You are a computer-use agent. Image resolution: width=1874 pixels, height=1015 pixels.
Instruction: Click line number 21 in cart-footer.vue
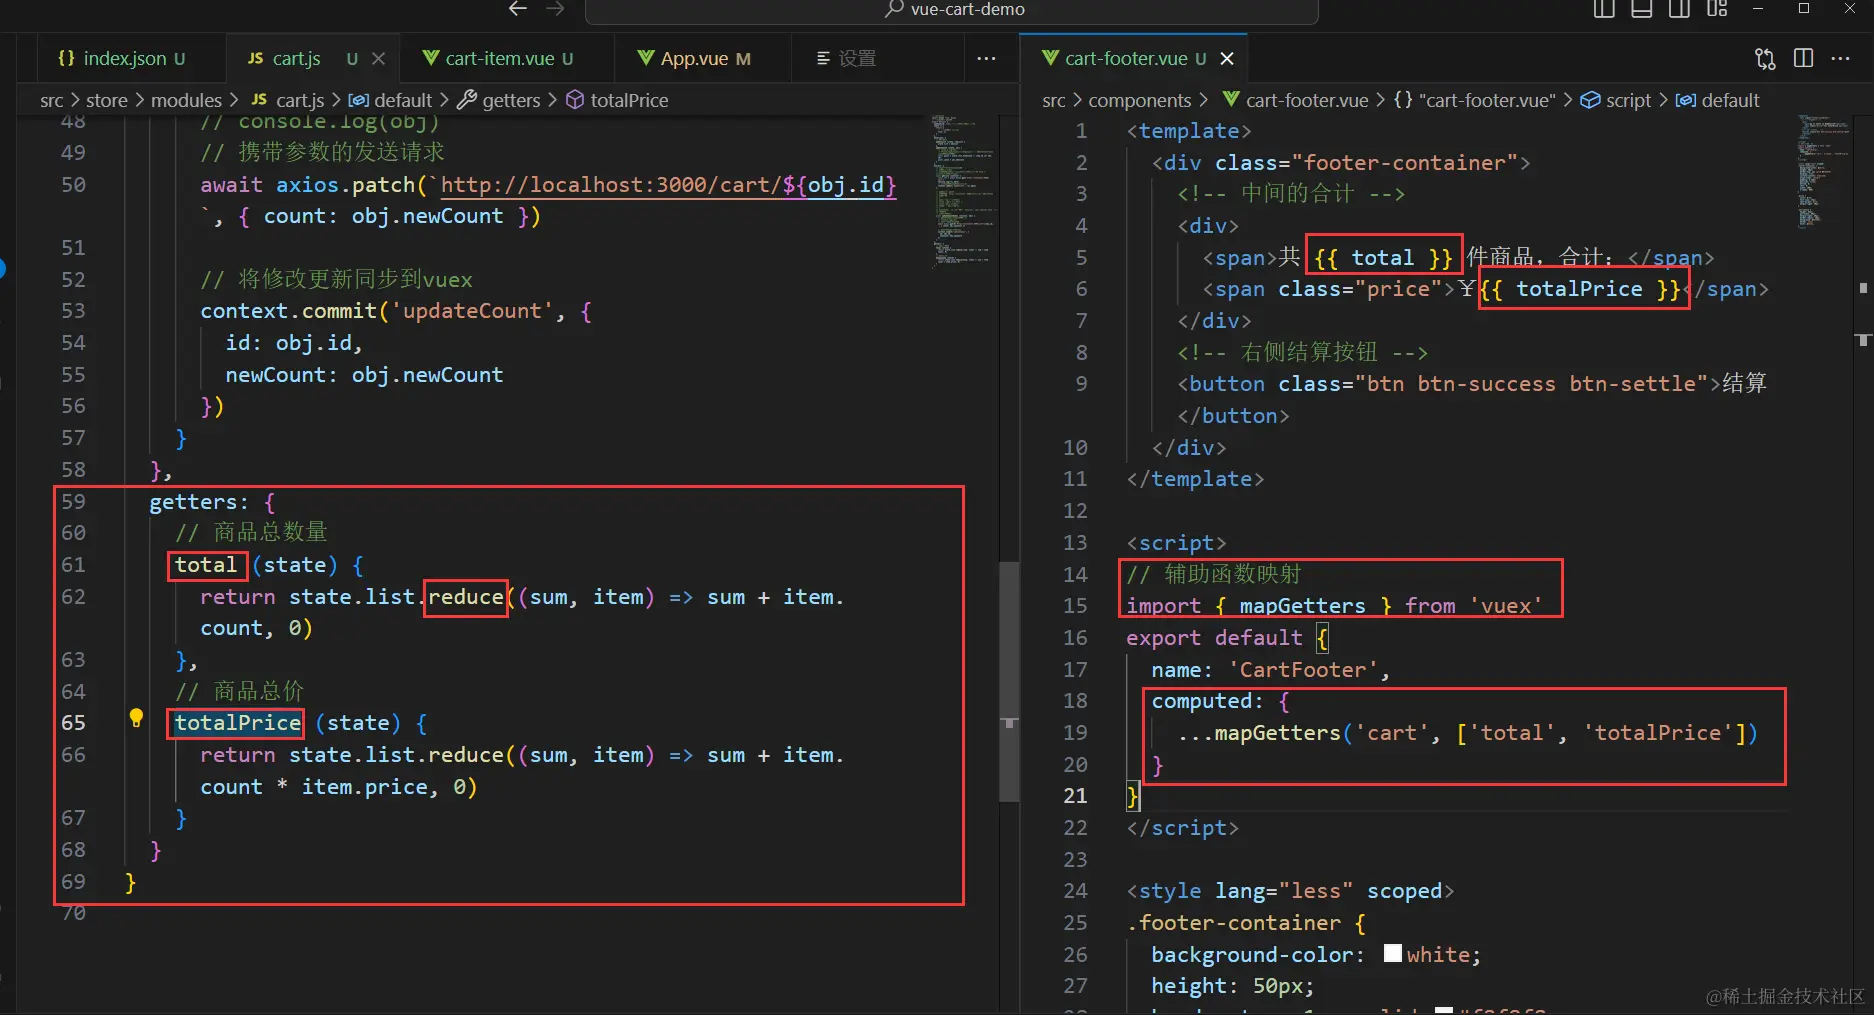point(1075,795)
